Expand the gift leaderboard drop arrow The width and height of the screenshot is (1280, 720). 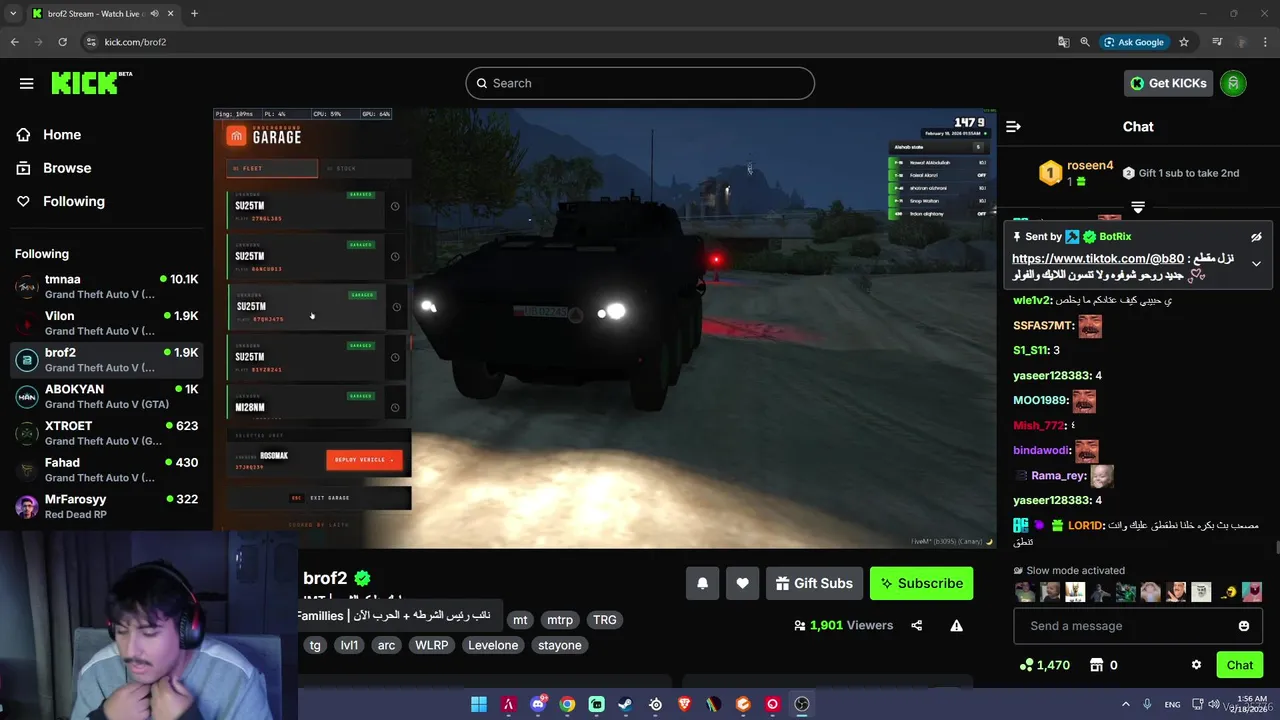coord(1138,207)
